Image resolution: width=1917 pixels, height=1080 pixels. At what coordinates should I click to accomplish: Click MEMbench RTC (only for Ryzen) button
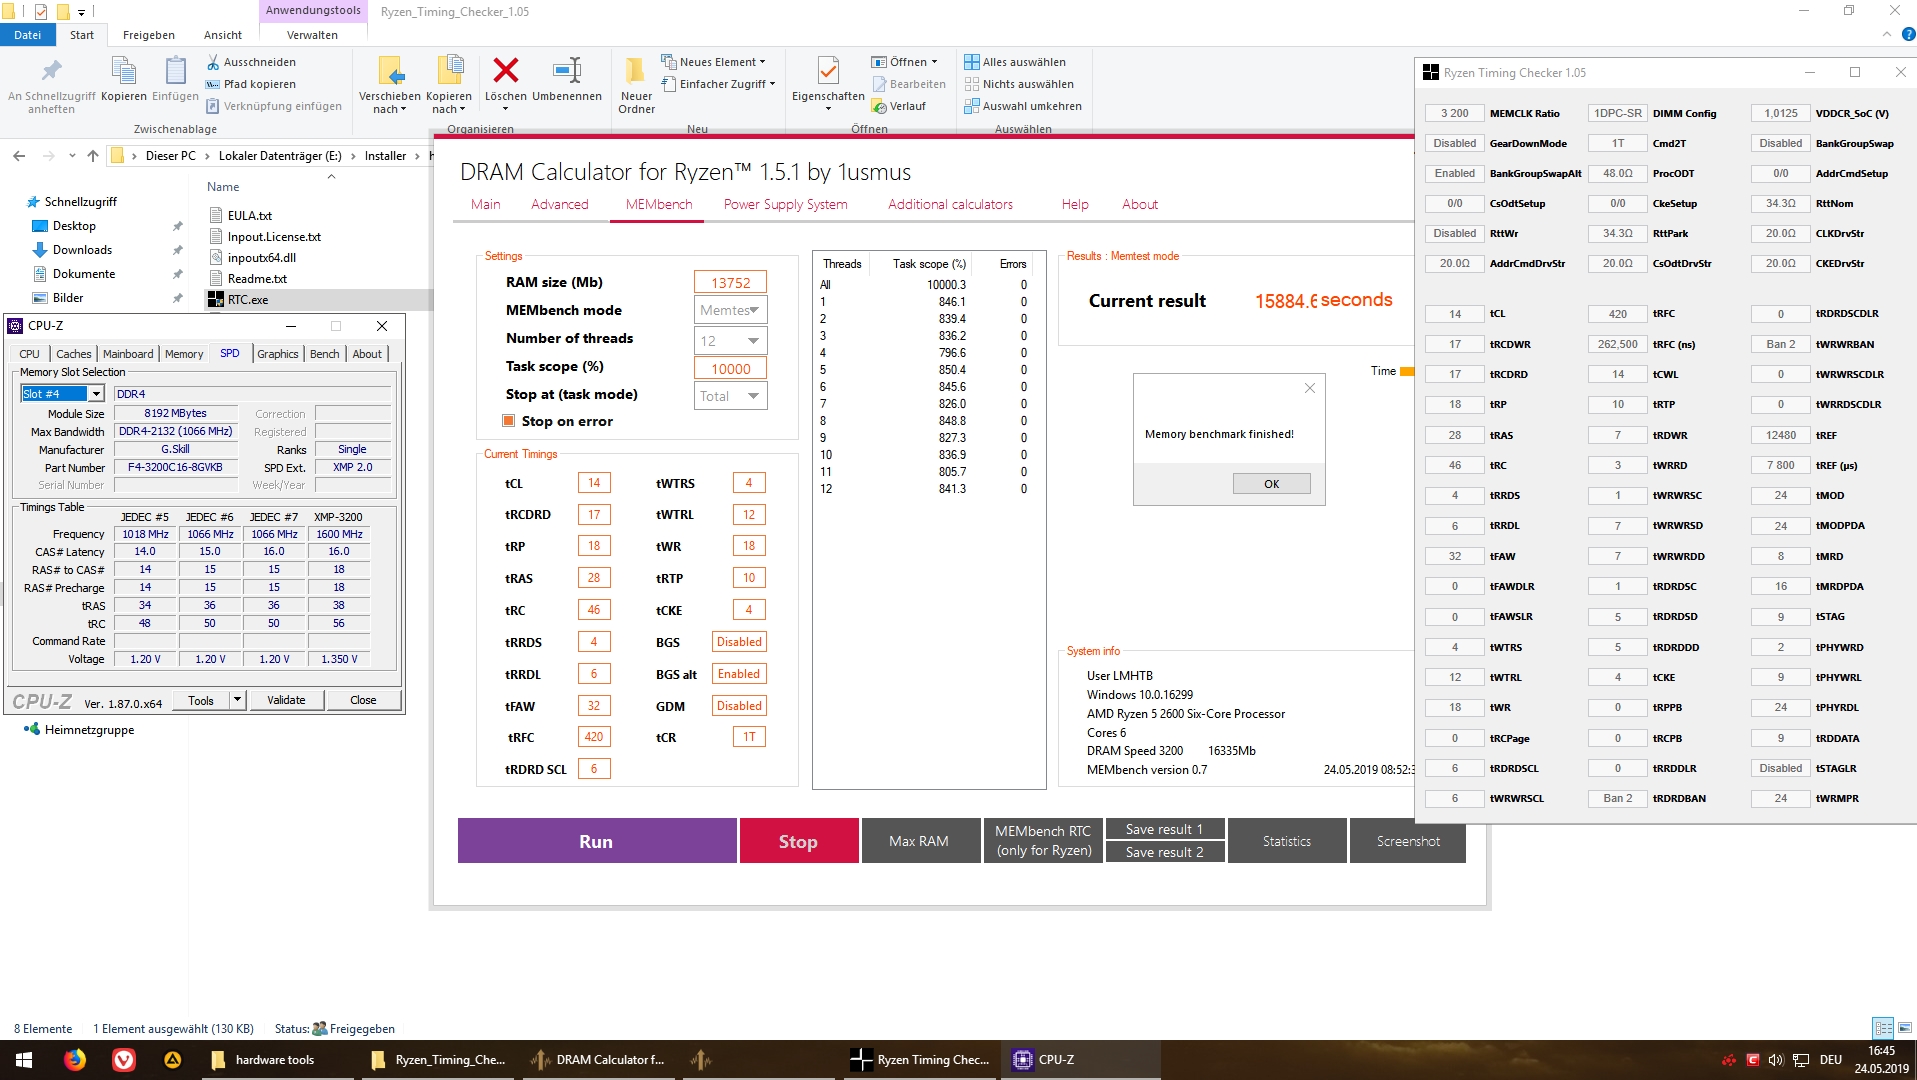[1043, 841]
